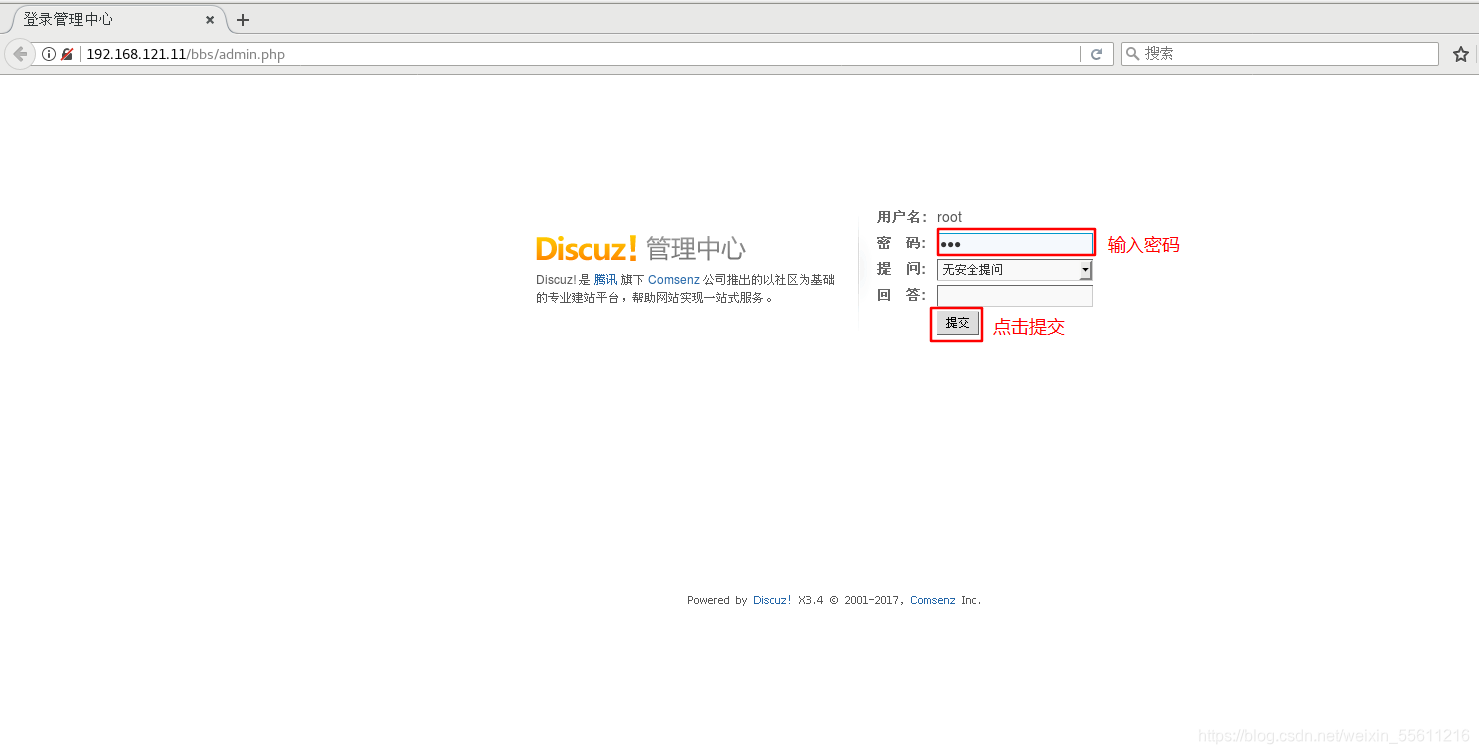1479x754 pixels.
Task: Click the browser back arrow button
Action: tap(19, 54)
